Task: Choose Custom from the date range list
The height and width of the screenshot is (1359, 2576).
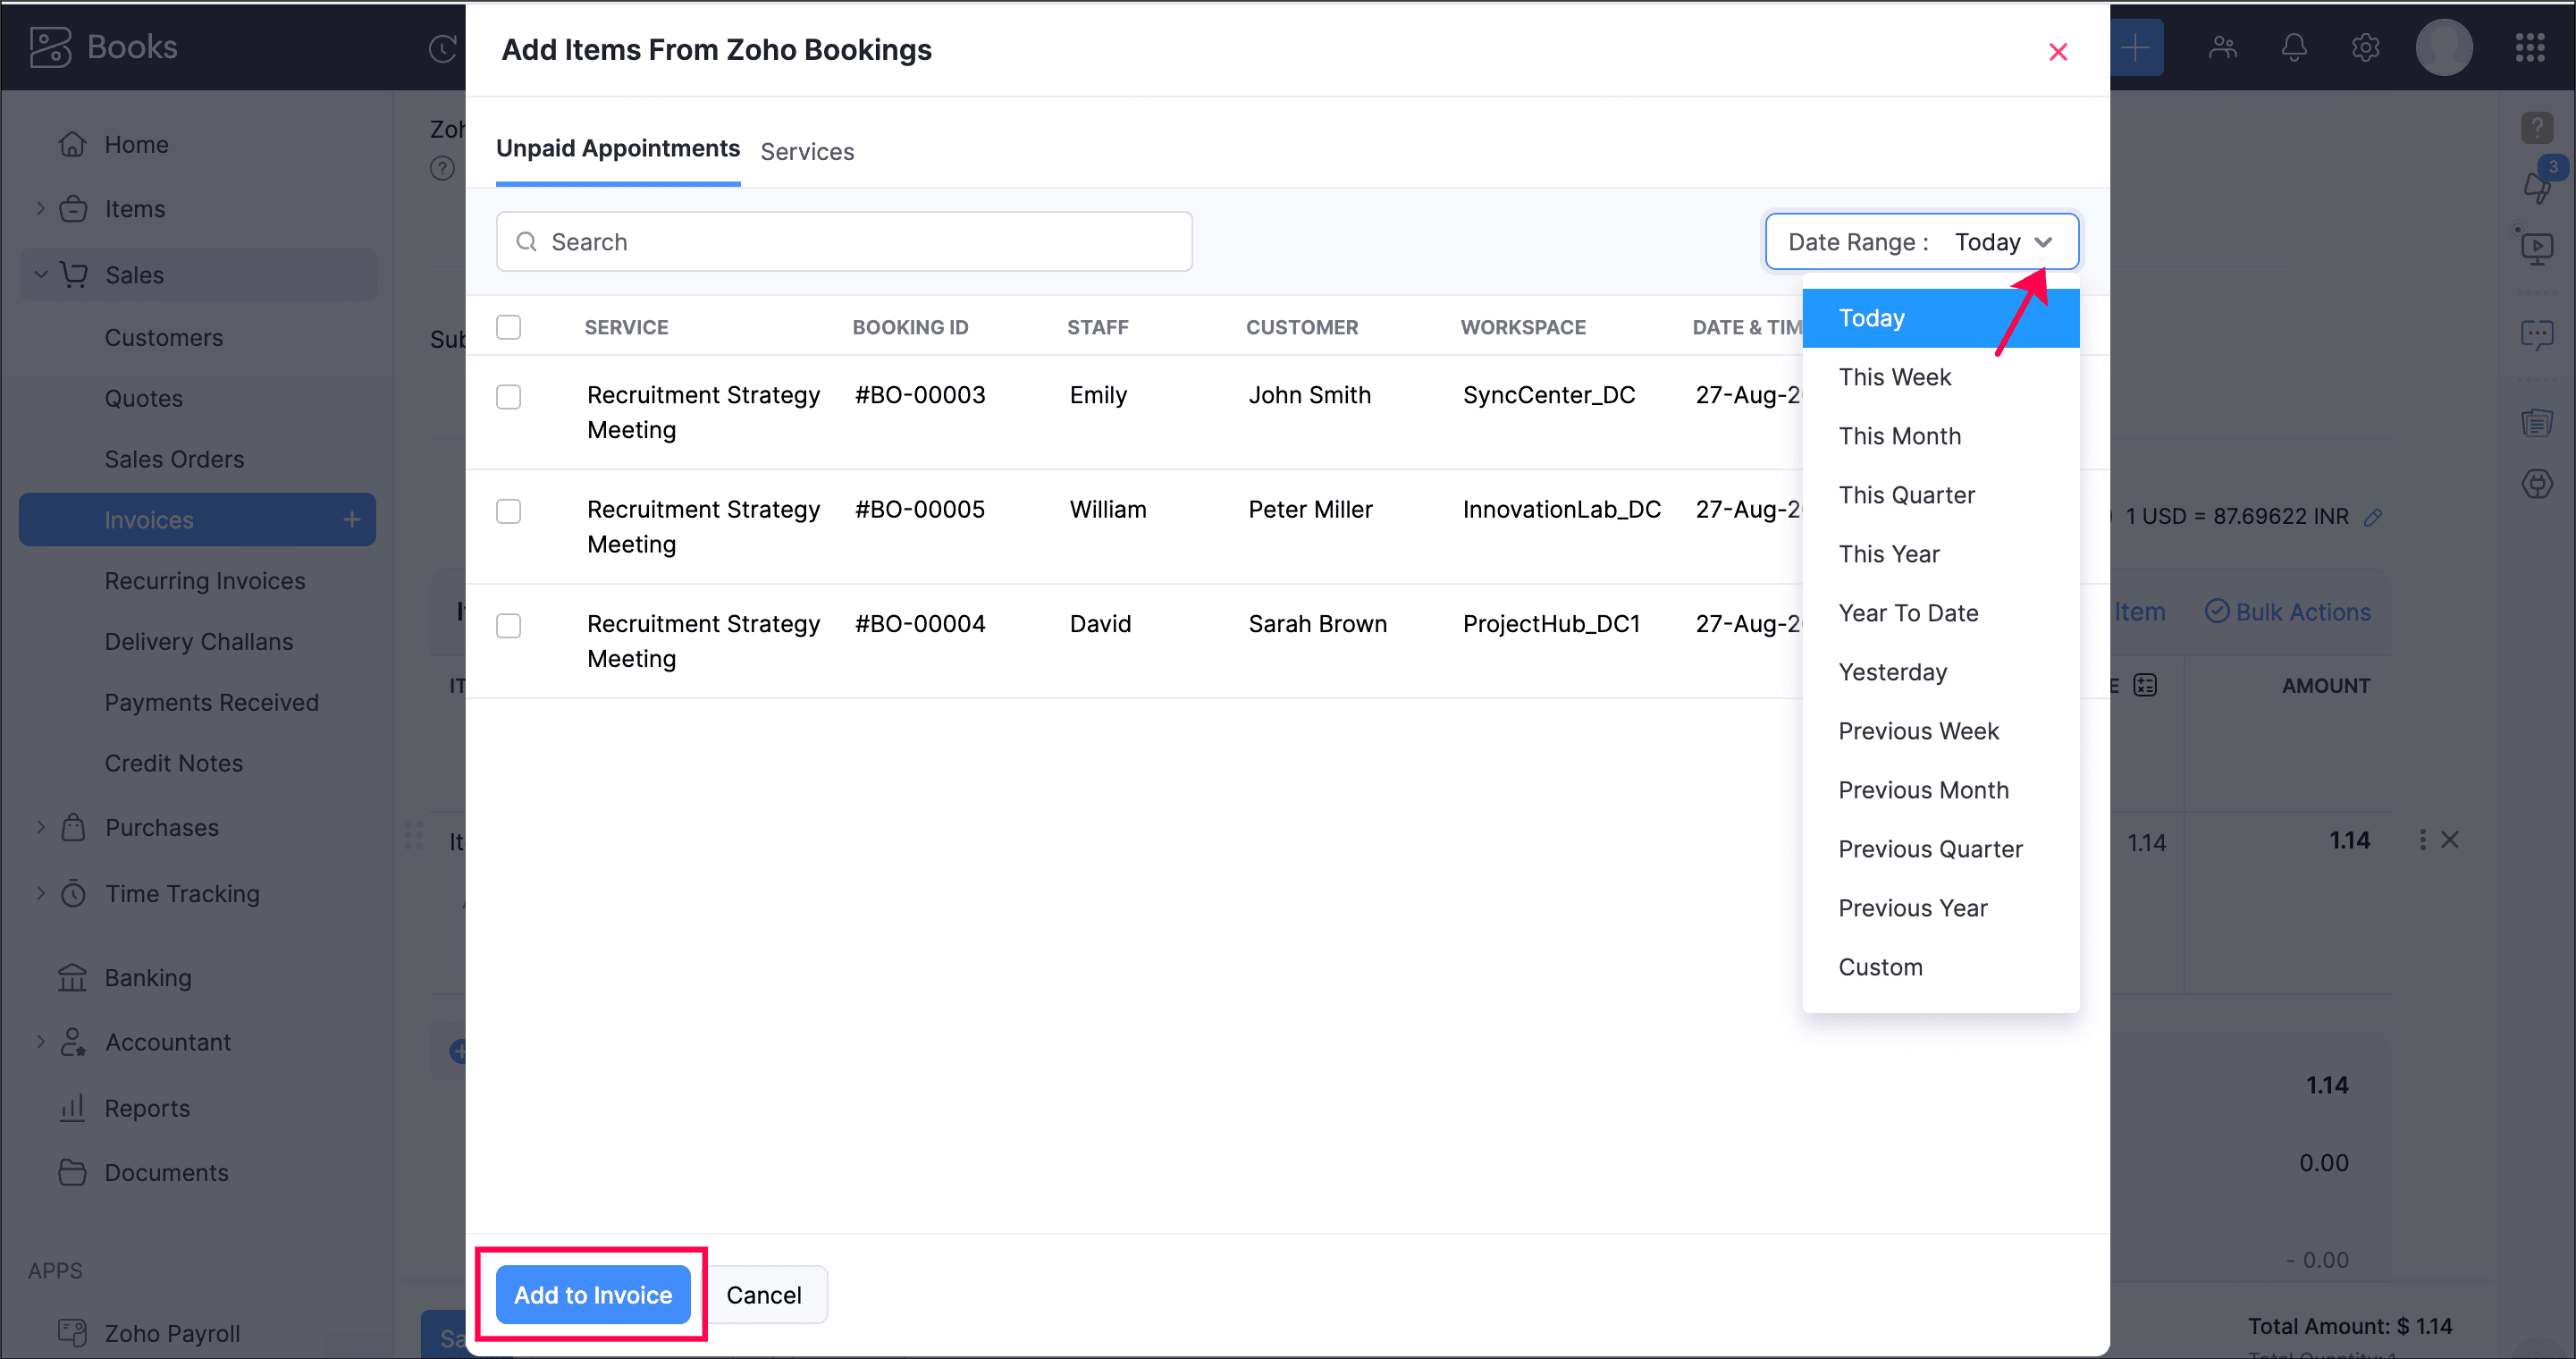Action: click(x=1880, y=967)
